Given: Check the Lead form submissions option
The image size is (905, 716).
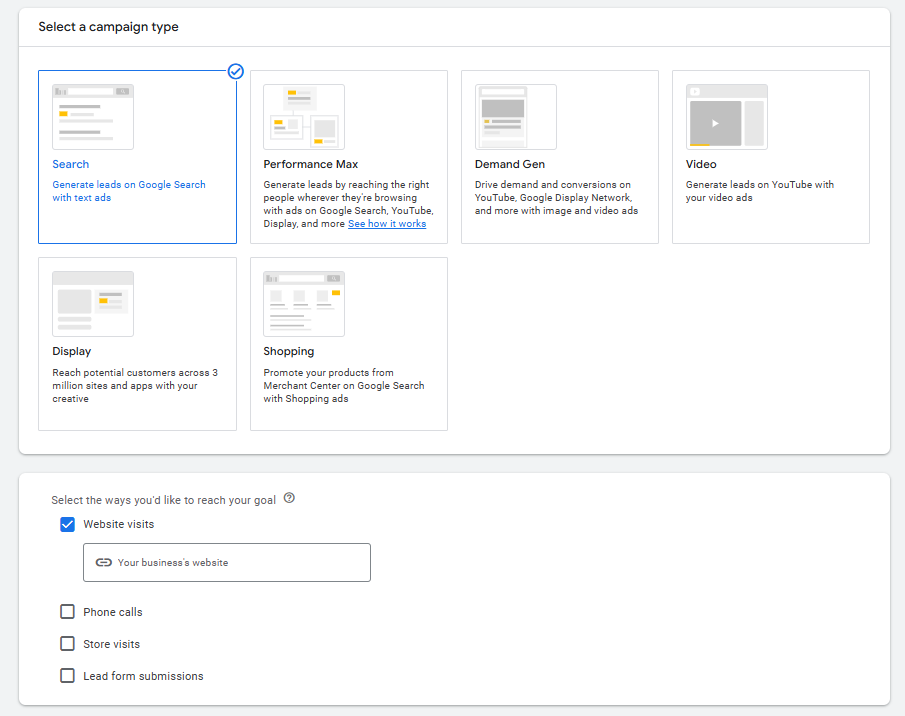Looking at the screenshot, I should click(68, 676).
